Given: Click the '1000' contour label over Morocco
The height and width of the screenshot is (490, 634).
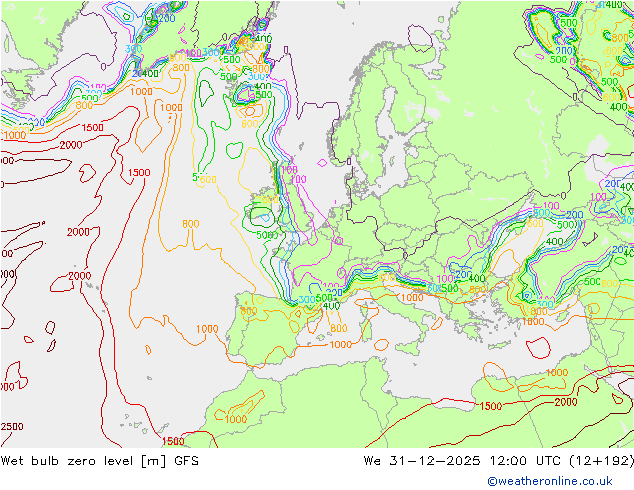Looking at the screenshot, I should coord(236,419).
